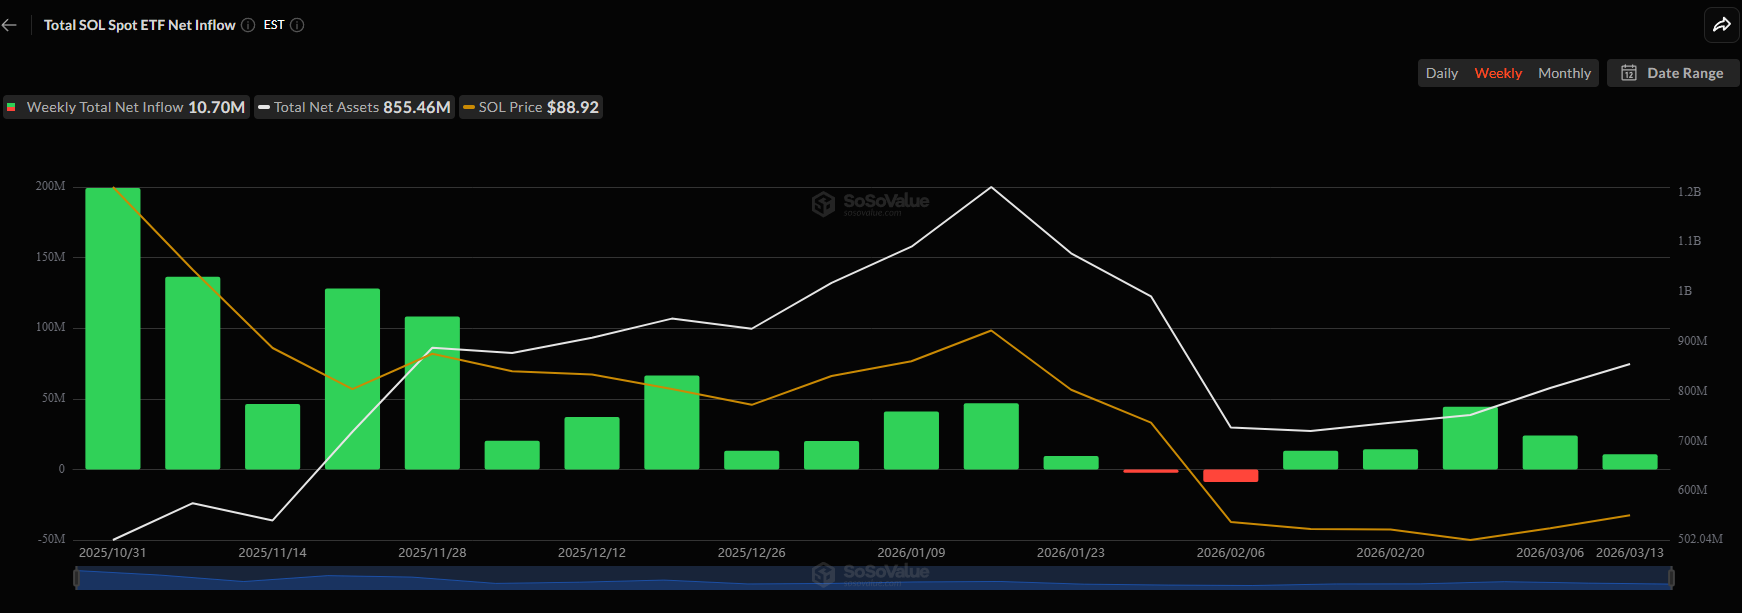Screen dimensions: 1742x613
Task: Switch to the Daily view tab
Action: [x=1441, y=73]
